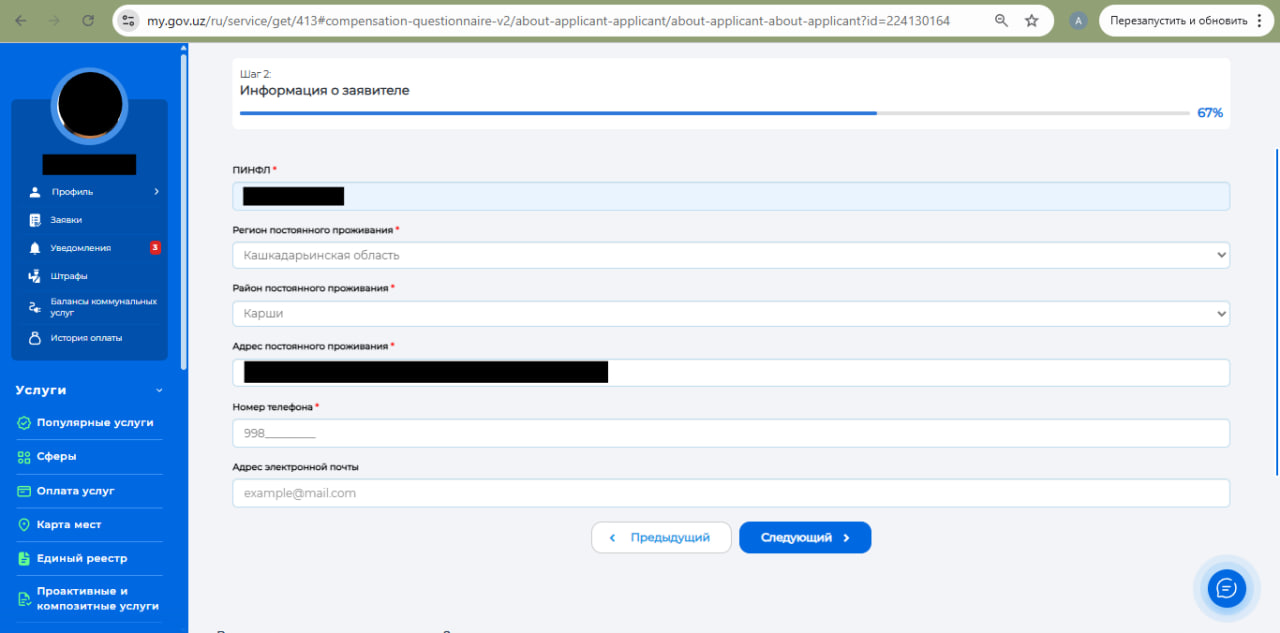Click the Следующий button
1280x633 pixels.
pyautogui.click(x=804, y=537)
